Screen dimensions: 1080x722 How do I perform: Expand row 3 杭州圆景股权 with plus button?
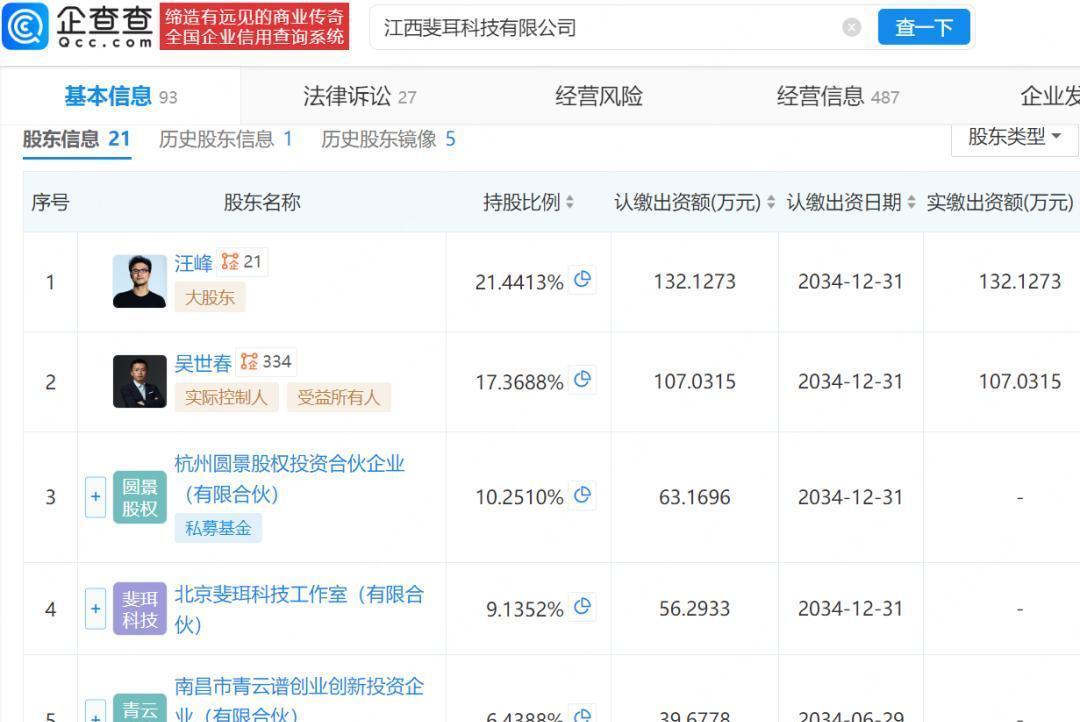[96, 497]
